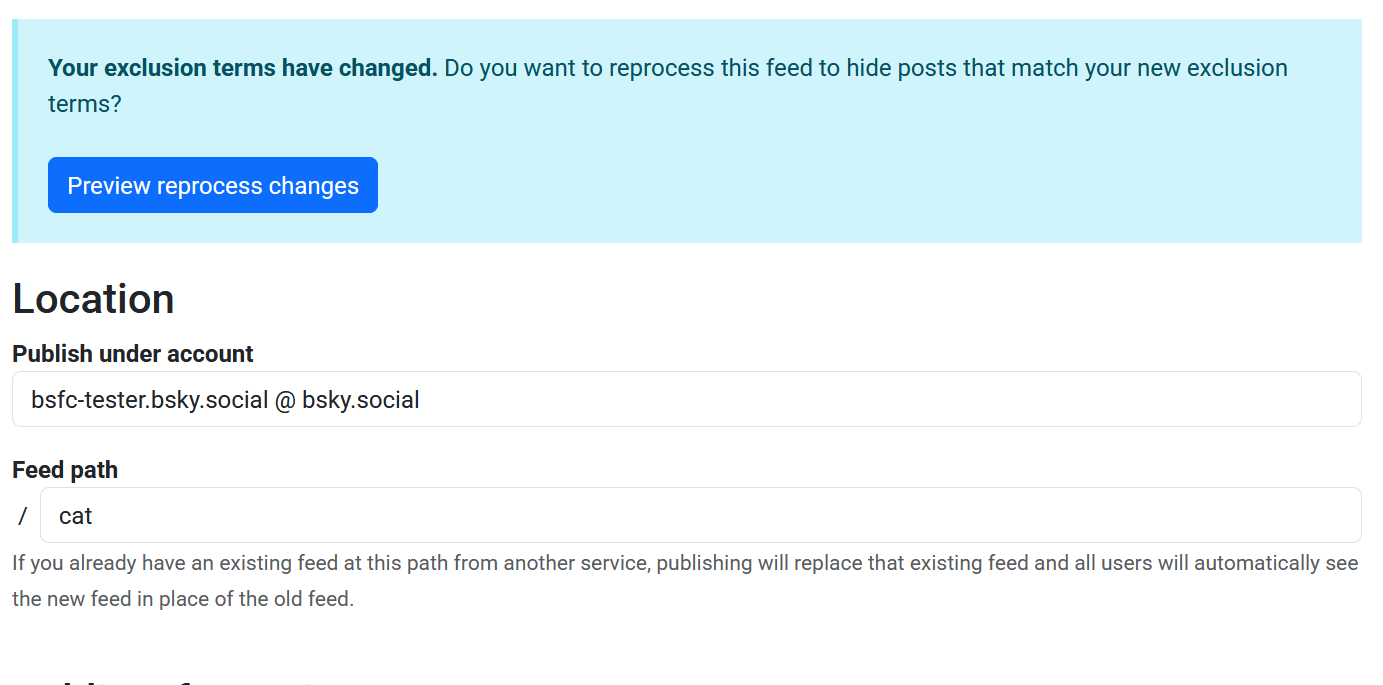
Task: Click the @ symbol in the account field
Action: click(285, 400)
